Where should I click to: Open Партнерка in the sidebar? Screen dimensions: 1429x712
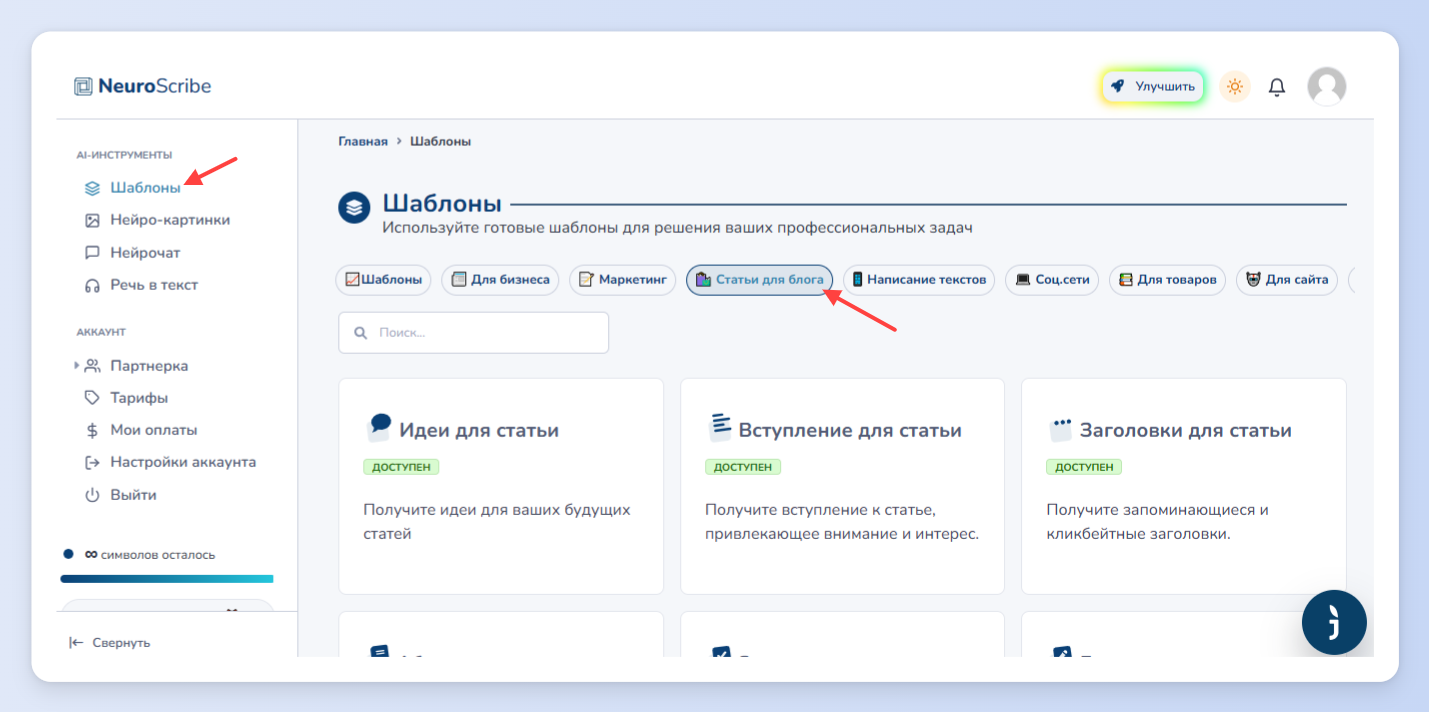[149, 366]
